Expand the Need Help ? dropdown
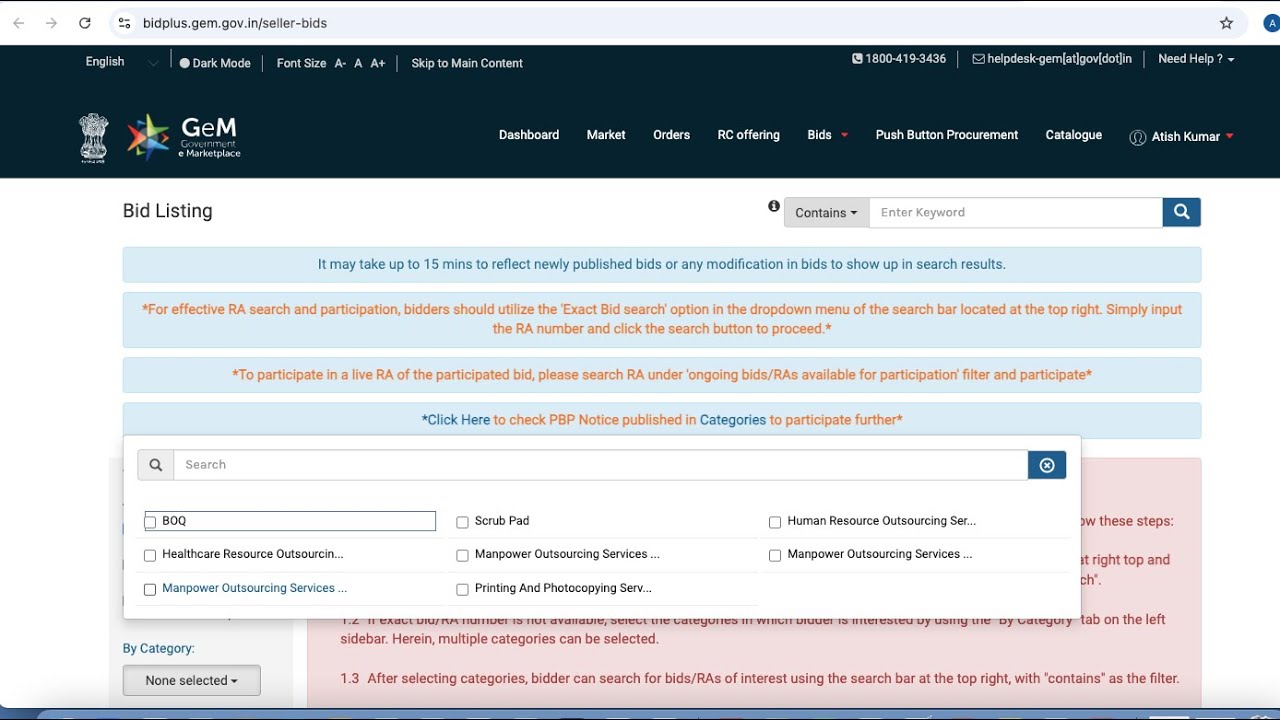The image size is (1280, 720). 1196,59
